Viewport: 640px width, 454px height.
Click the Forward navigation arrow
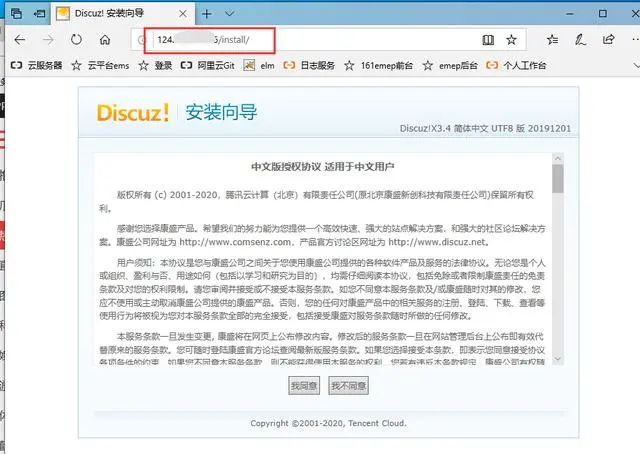click(x=48, y=40)
